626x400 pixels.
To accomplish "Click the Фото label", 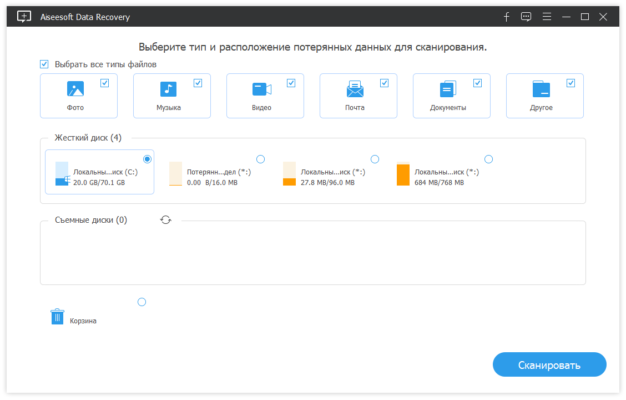I will coord(75,108).
